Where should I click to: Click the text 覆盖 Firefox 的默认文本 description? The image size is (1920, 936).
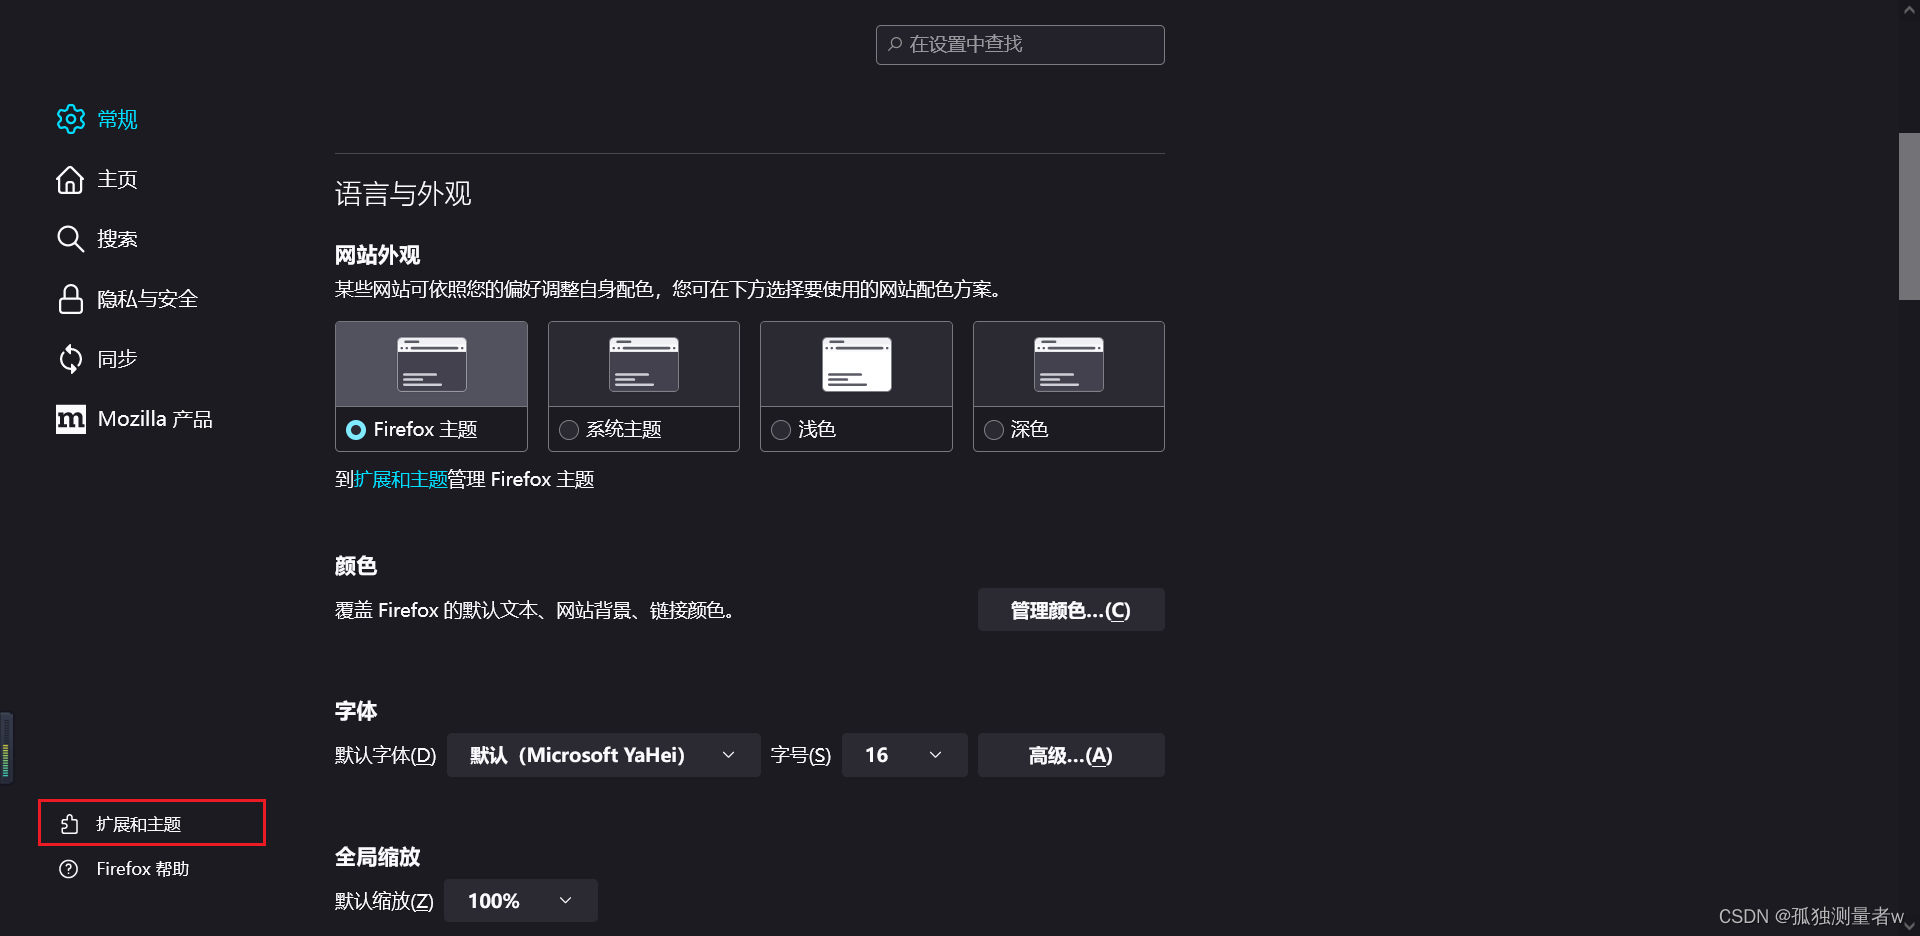[x=537, y=610]
